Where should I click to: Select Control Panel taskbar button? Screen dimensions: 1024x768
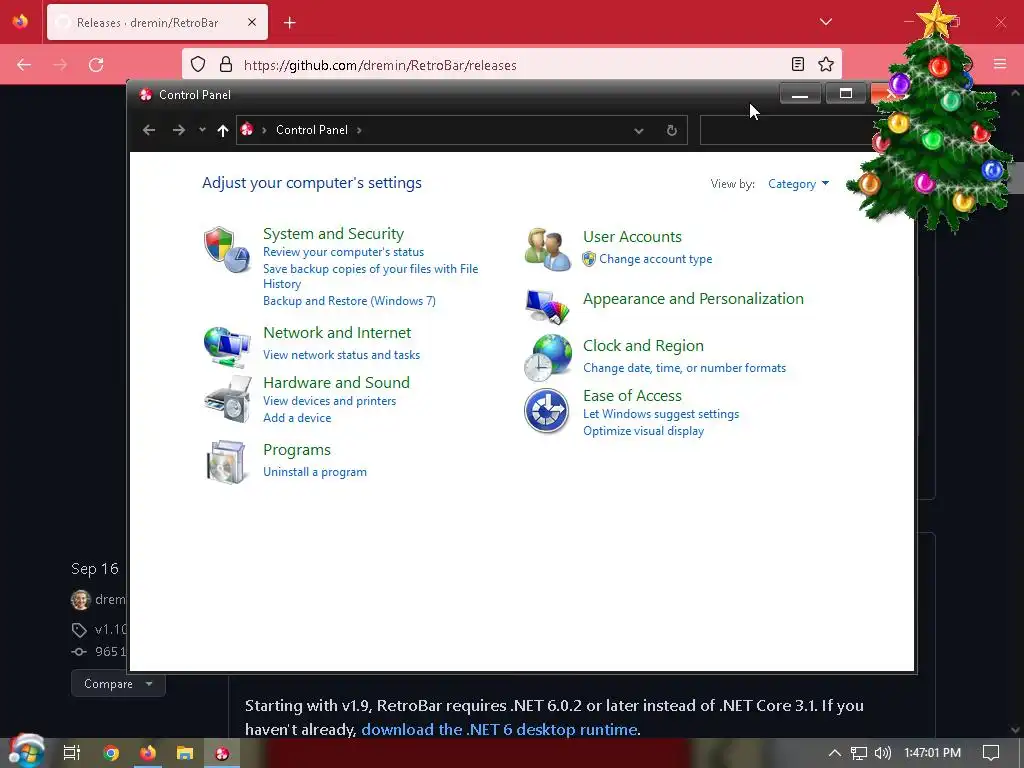(x=222, y=753)
